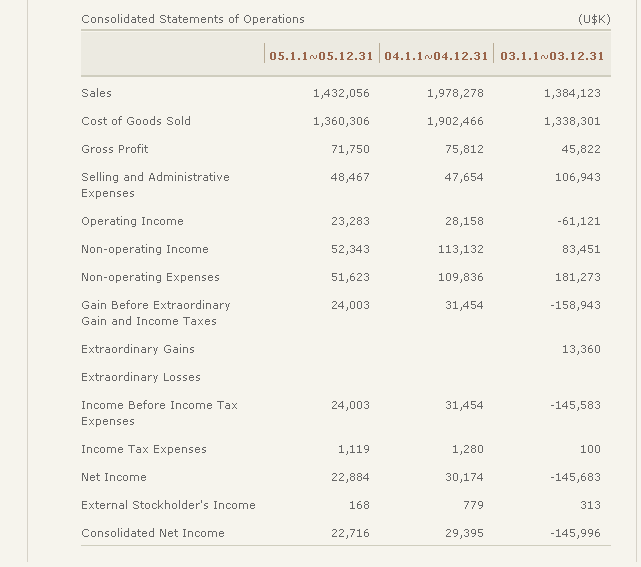Viewport: 641px width, 567px height.
Task: Click the Consolidated Net Income label
Action: 153,533
